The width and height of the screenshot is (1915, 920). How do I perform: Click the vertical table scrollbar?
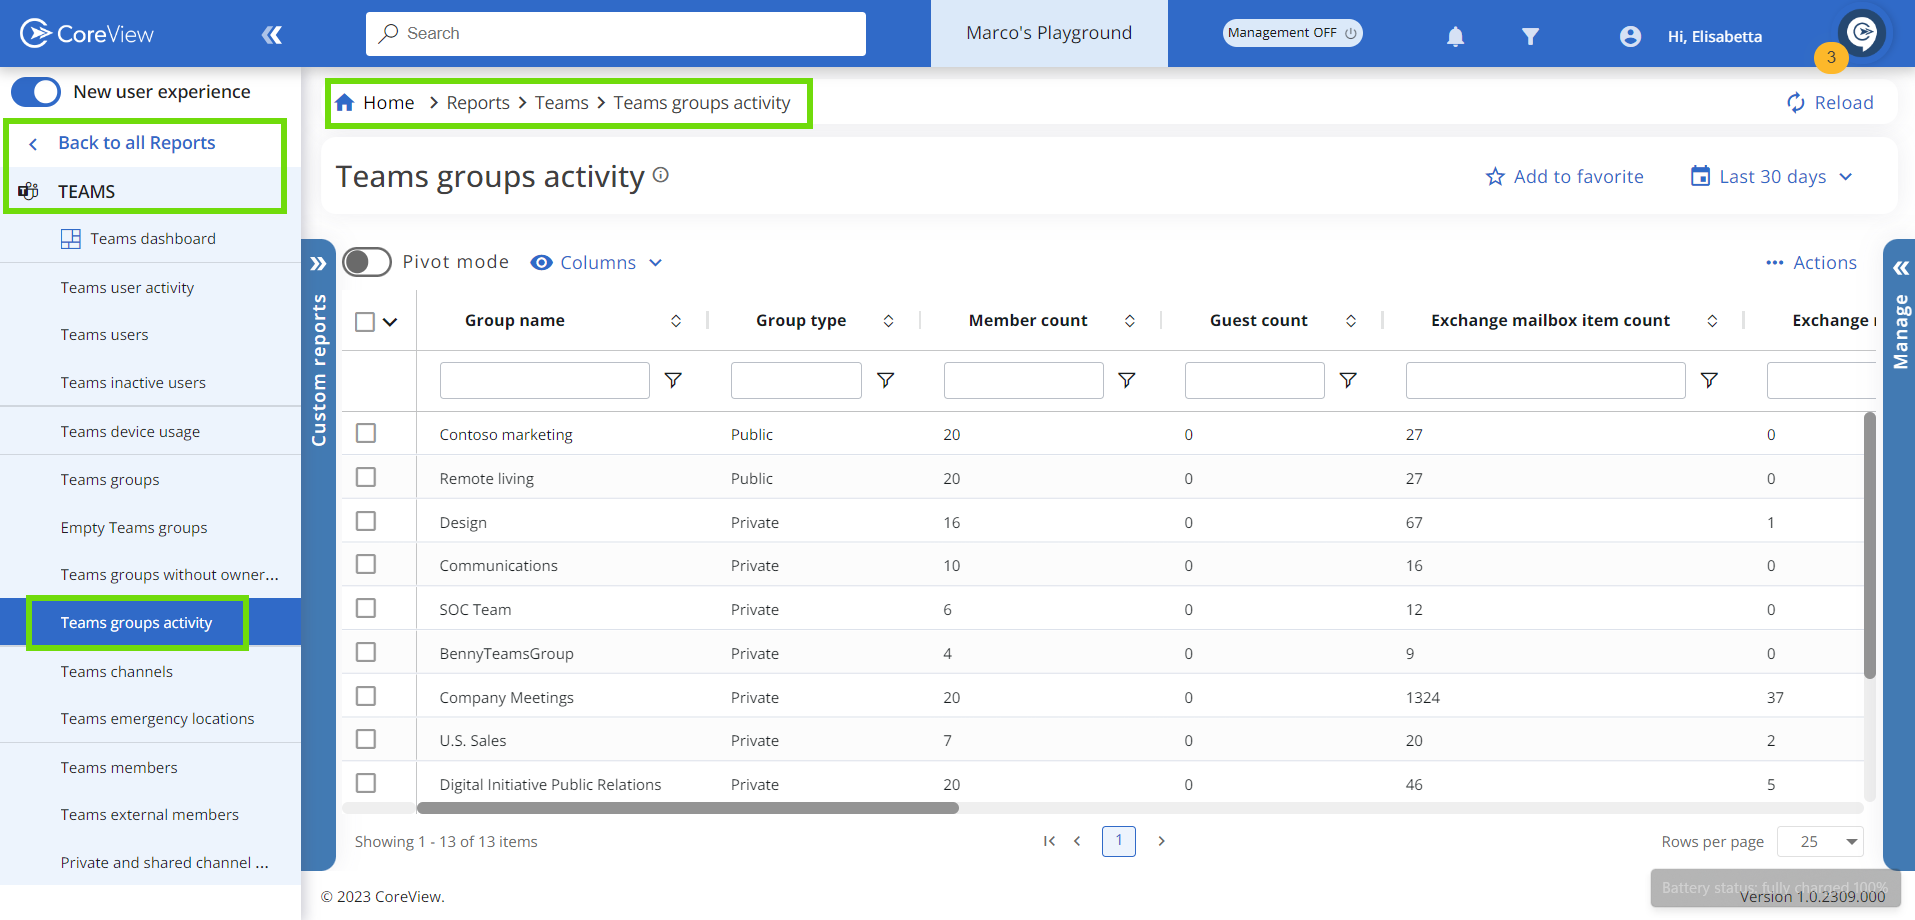[1869, 545]
